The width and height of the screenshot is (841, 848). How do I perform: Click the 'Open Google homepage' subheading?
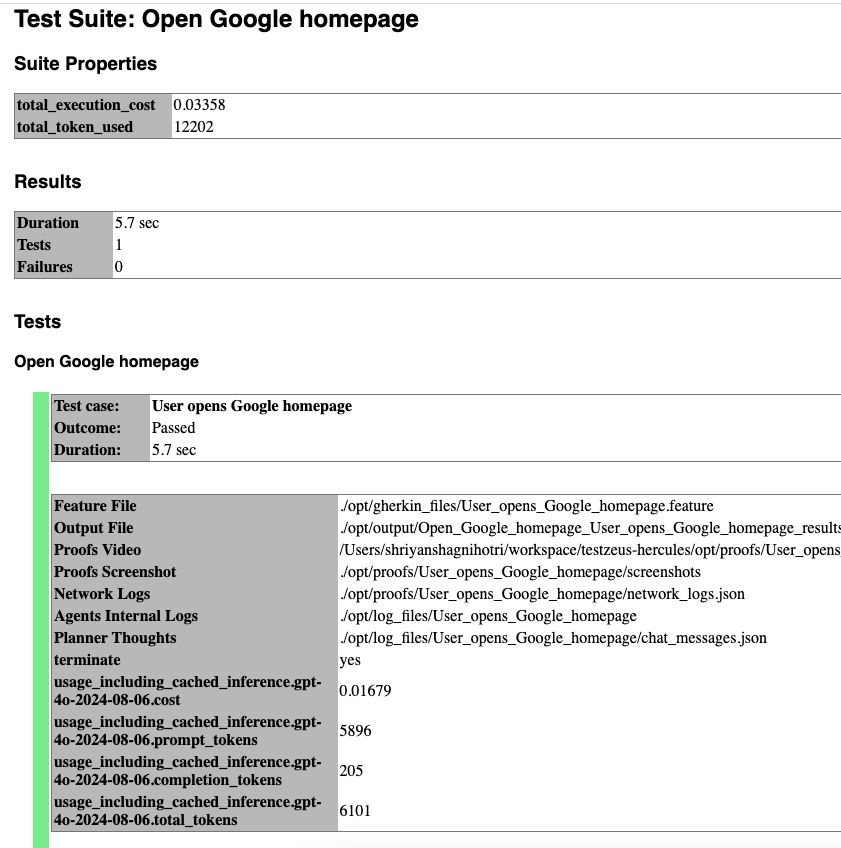[x=107, y=362]
